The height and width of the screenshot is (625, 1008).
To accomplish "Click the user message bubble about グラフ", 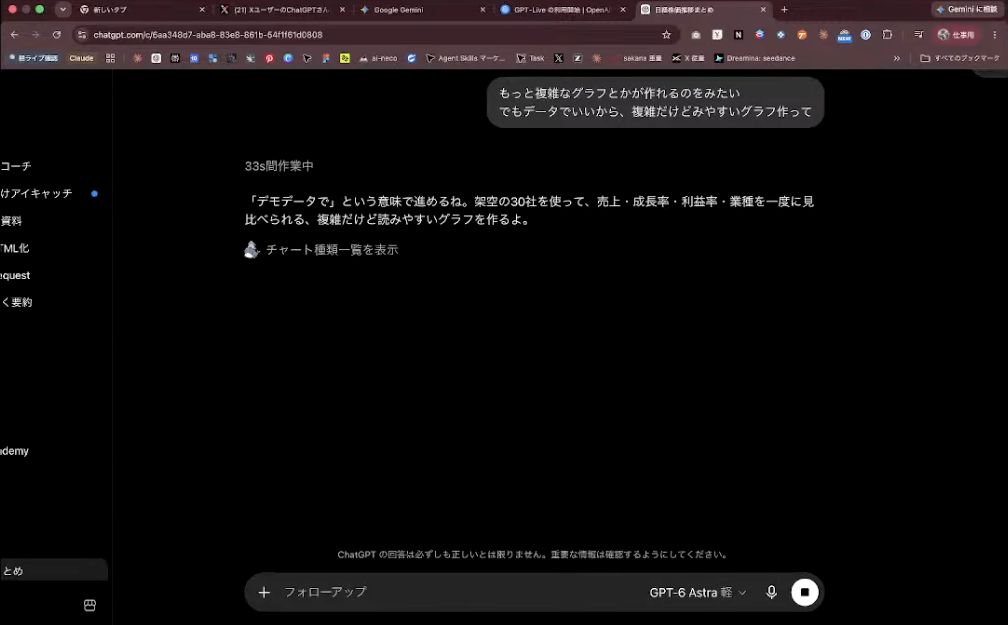I will [x=655, y=102].
